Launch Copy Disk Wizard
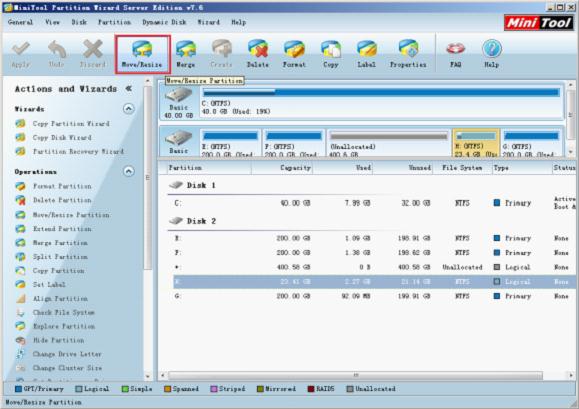This screenshot has width=579, height=409. tap(62, 138)
